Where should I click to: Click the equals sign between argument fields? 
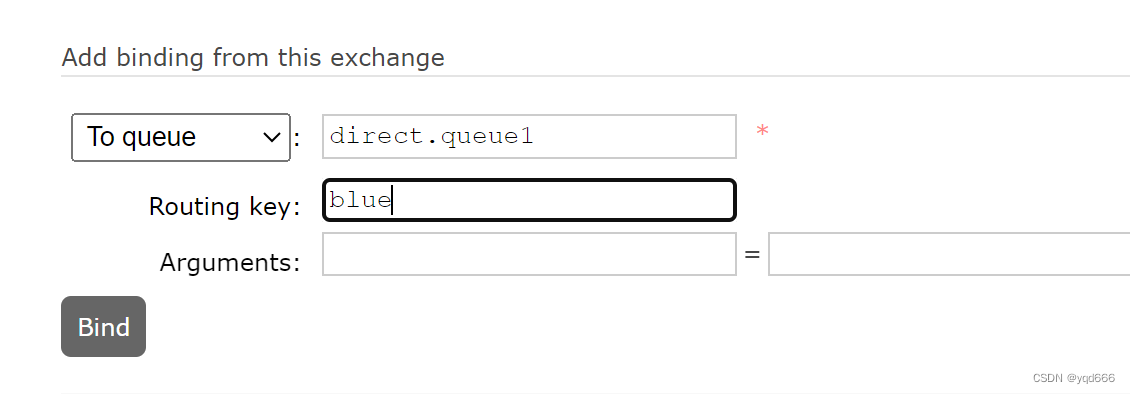(x=752, y=254)
